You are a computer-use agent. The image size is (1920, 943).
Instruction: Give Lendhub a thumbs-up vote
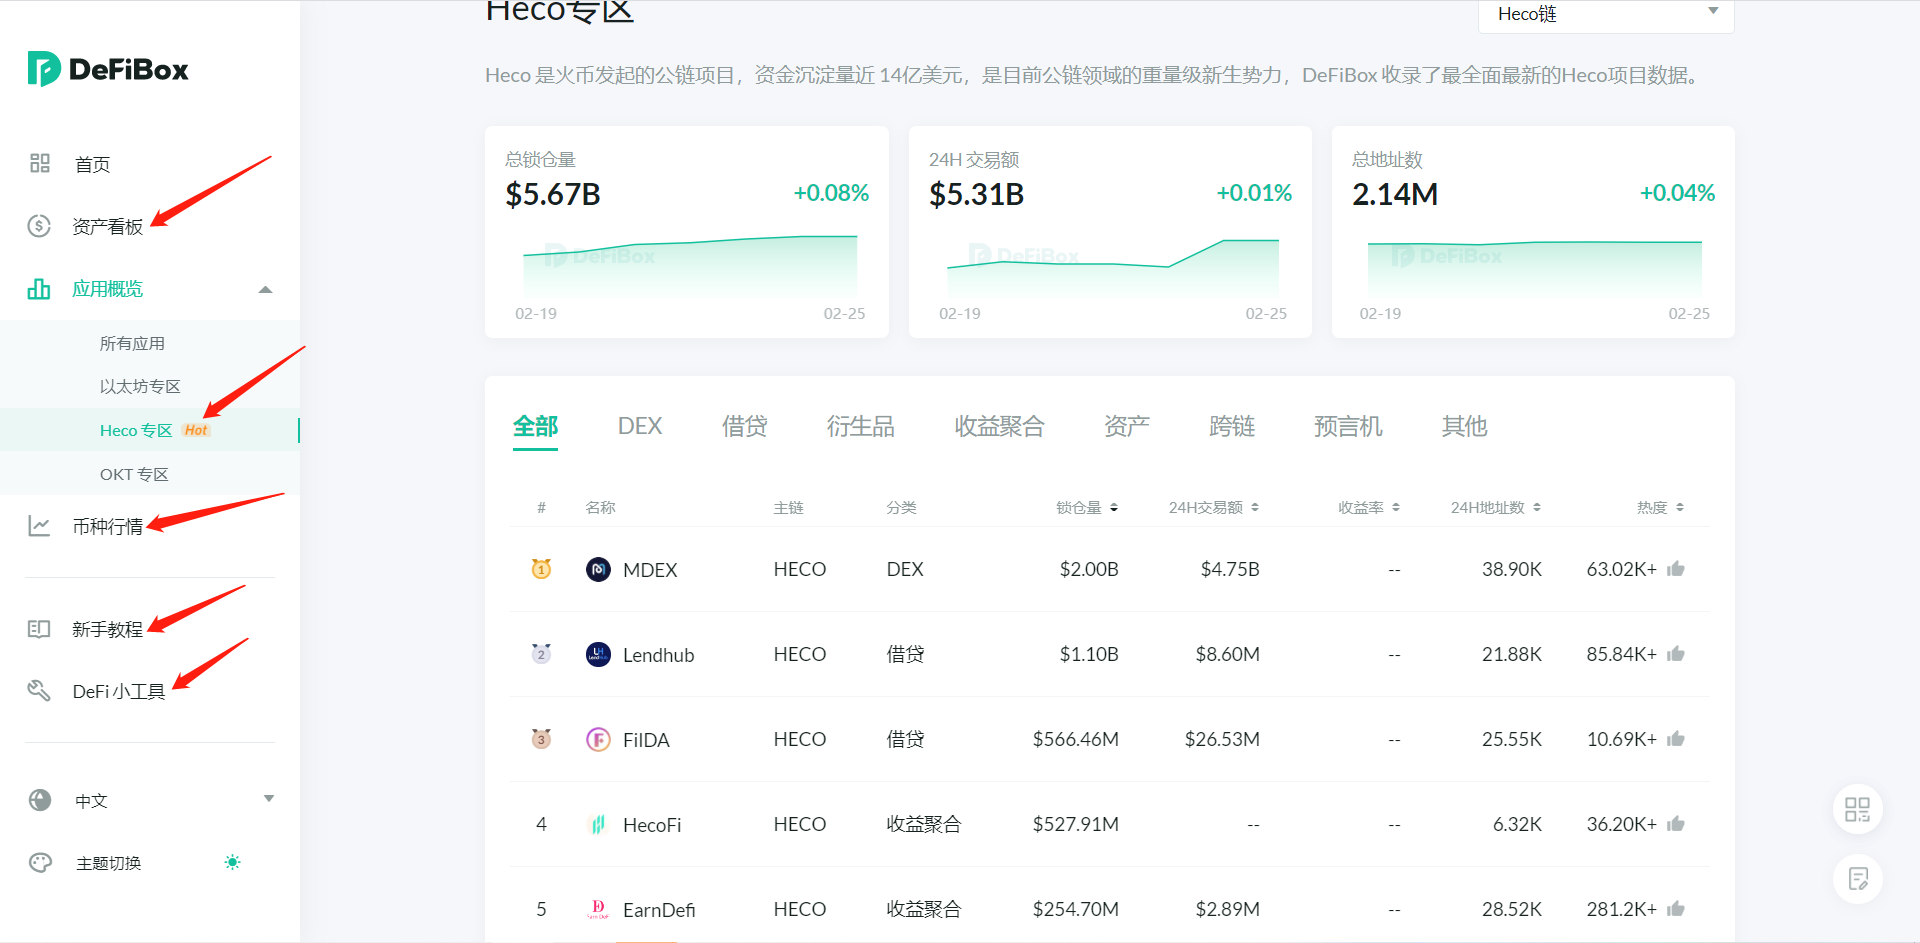1677,654
